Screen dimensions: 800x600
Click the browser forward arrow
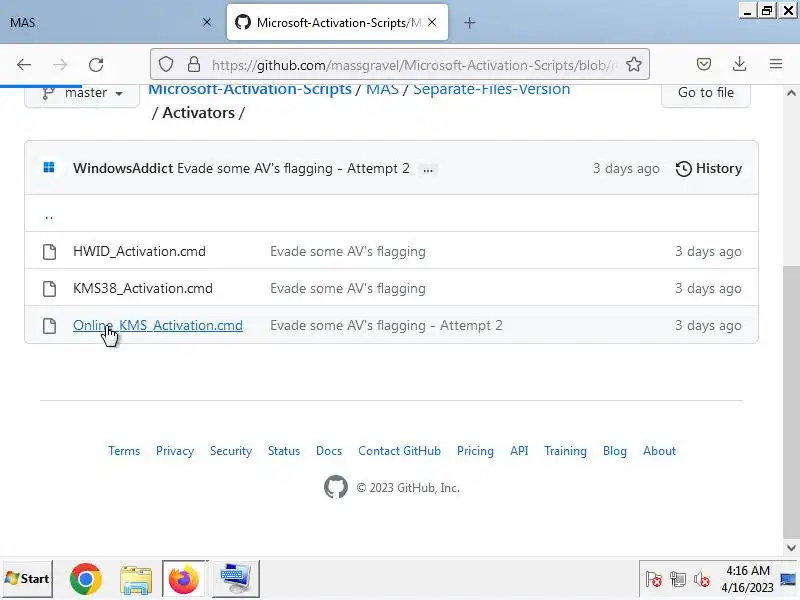[60, 65]
